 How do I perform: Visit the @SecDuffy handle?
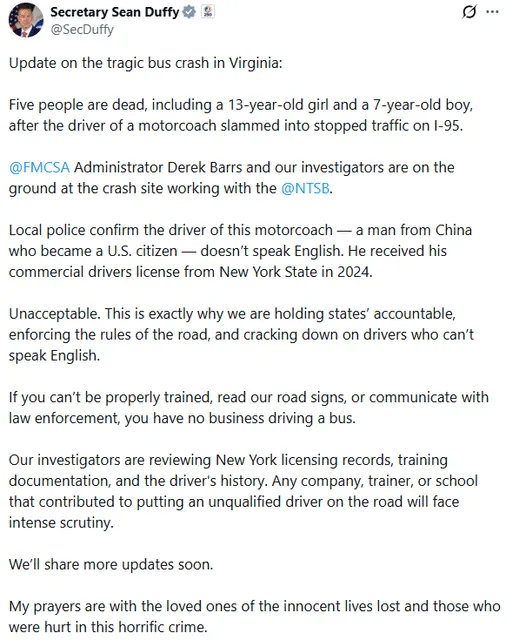[82, 29]
